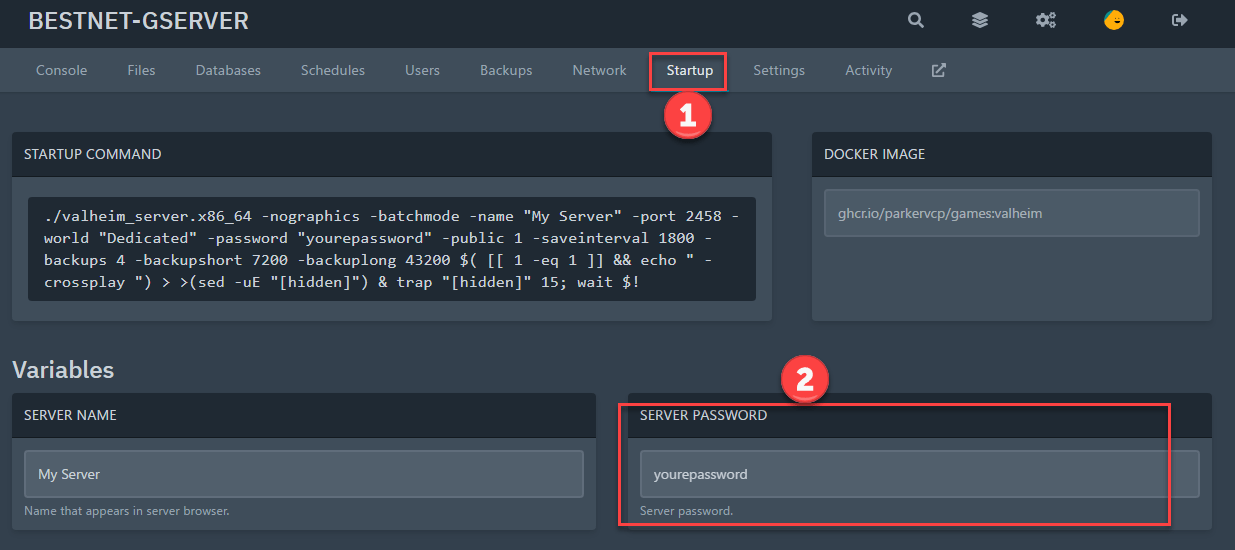The height and width of the screenshot is (550, 1235).
Task: Click the BESTNET-GSERVER title link
Action: tap(138, 21)
